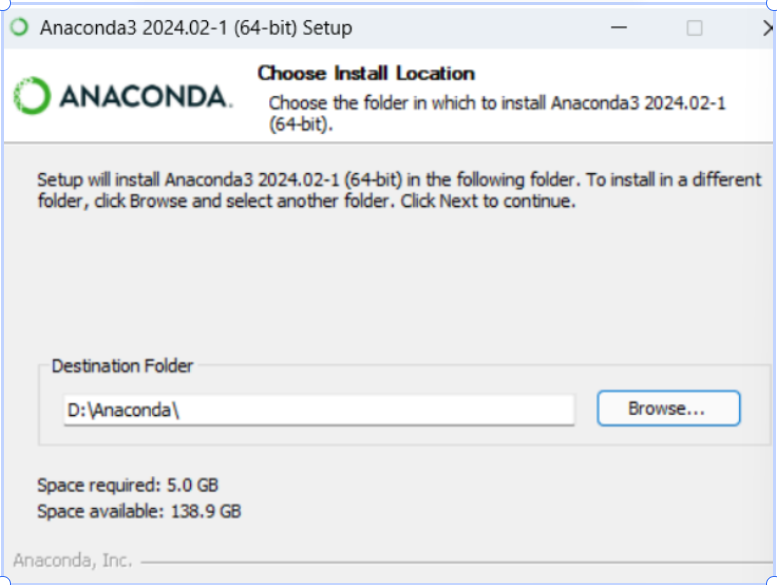Click the bottom-right corner selection handle
Screen dimensions: 777x585
click(x=772, y=580)
